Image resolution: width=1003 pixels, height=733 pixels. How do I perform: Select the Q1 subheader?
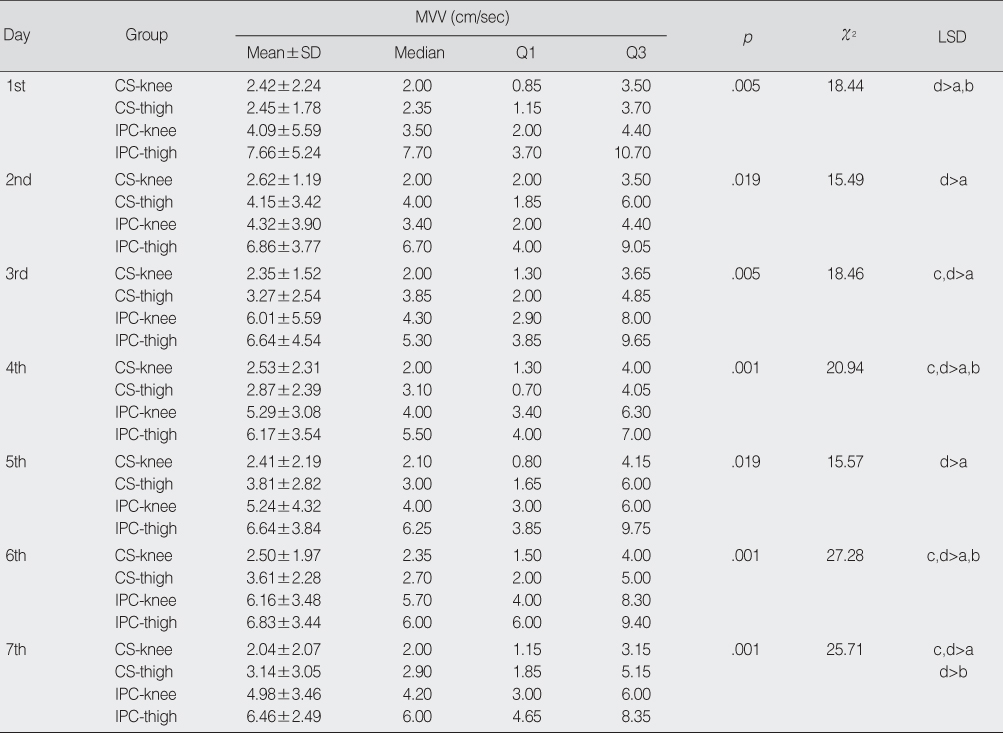tap(525, 52)
